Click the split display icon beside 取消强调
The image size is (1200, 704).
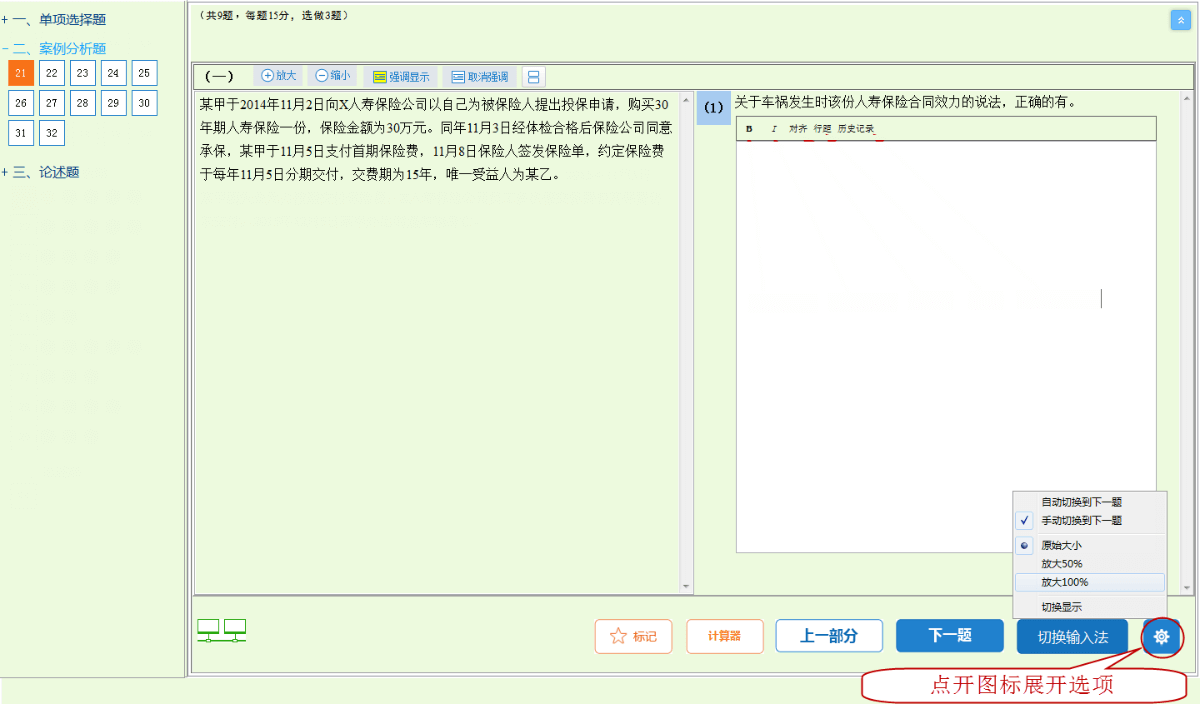(x=534, y=76)
